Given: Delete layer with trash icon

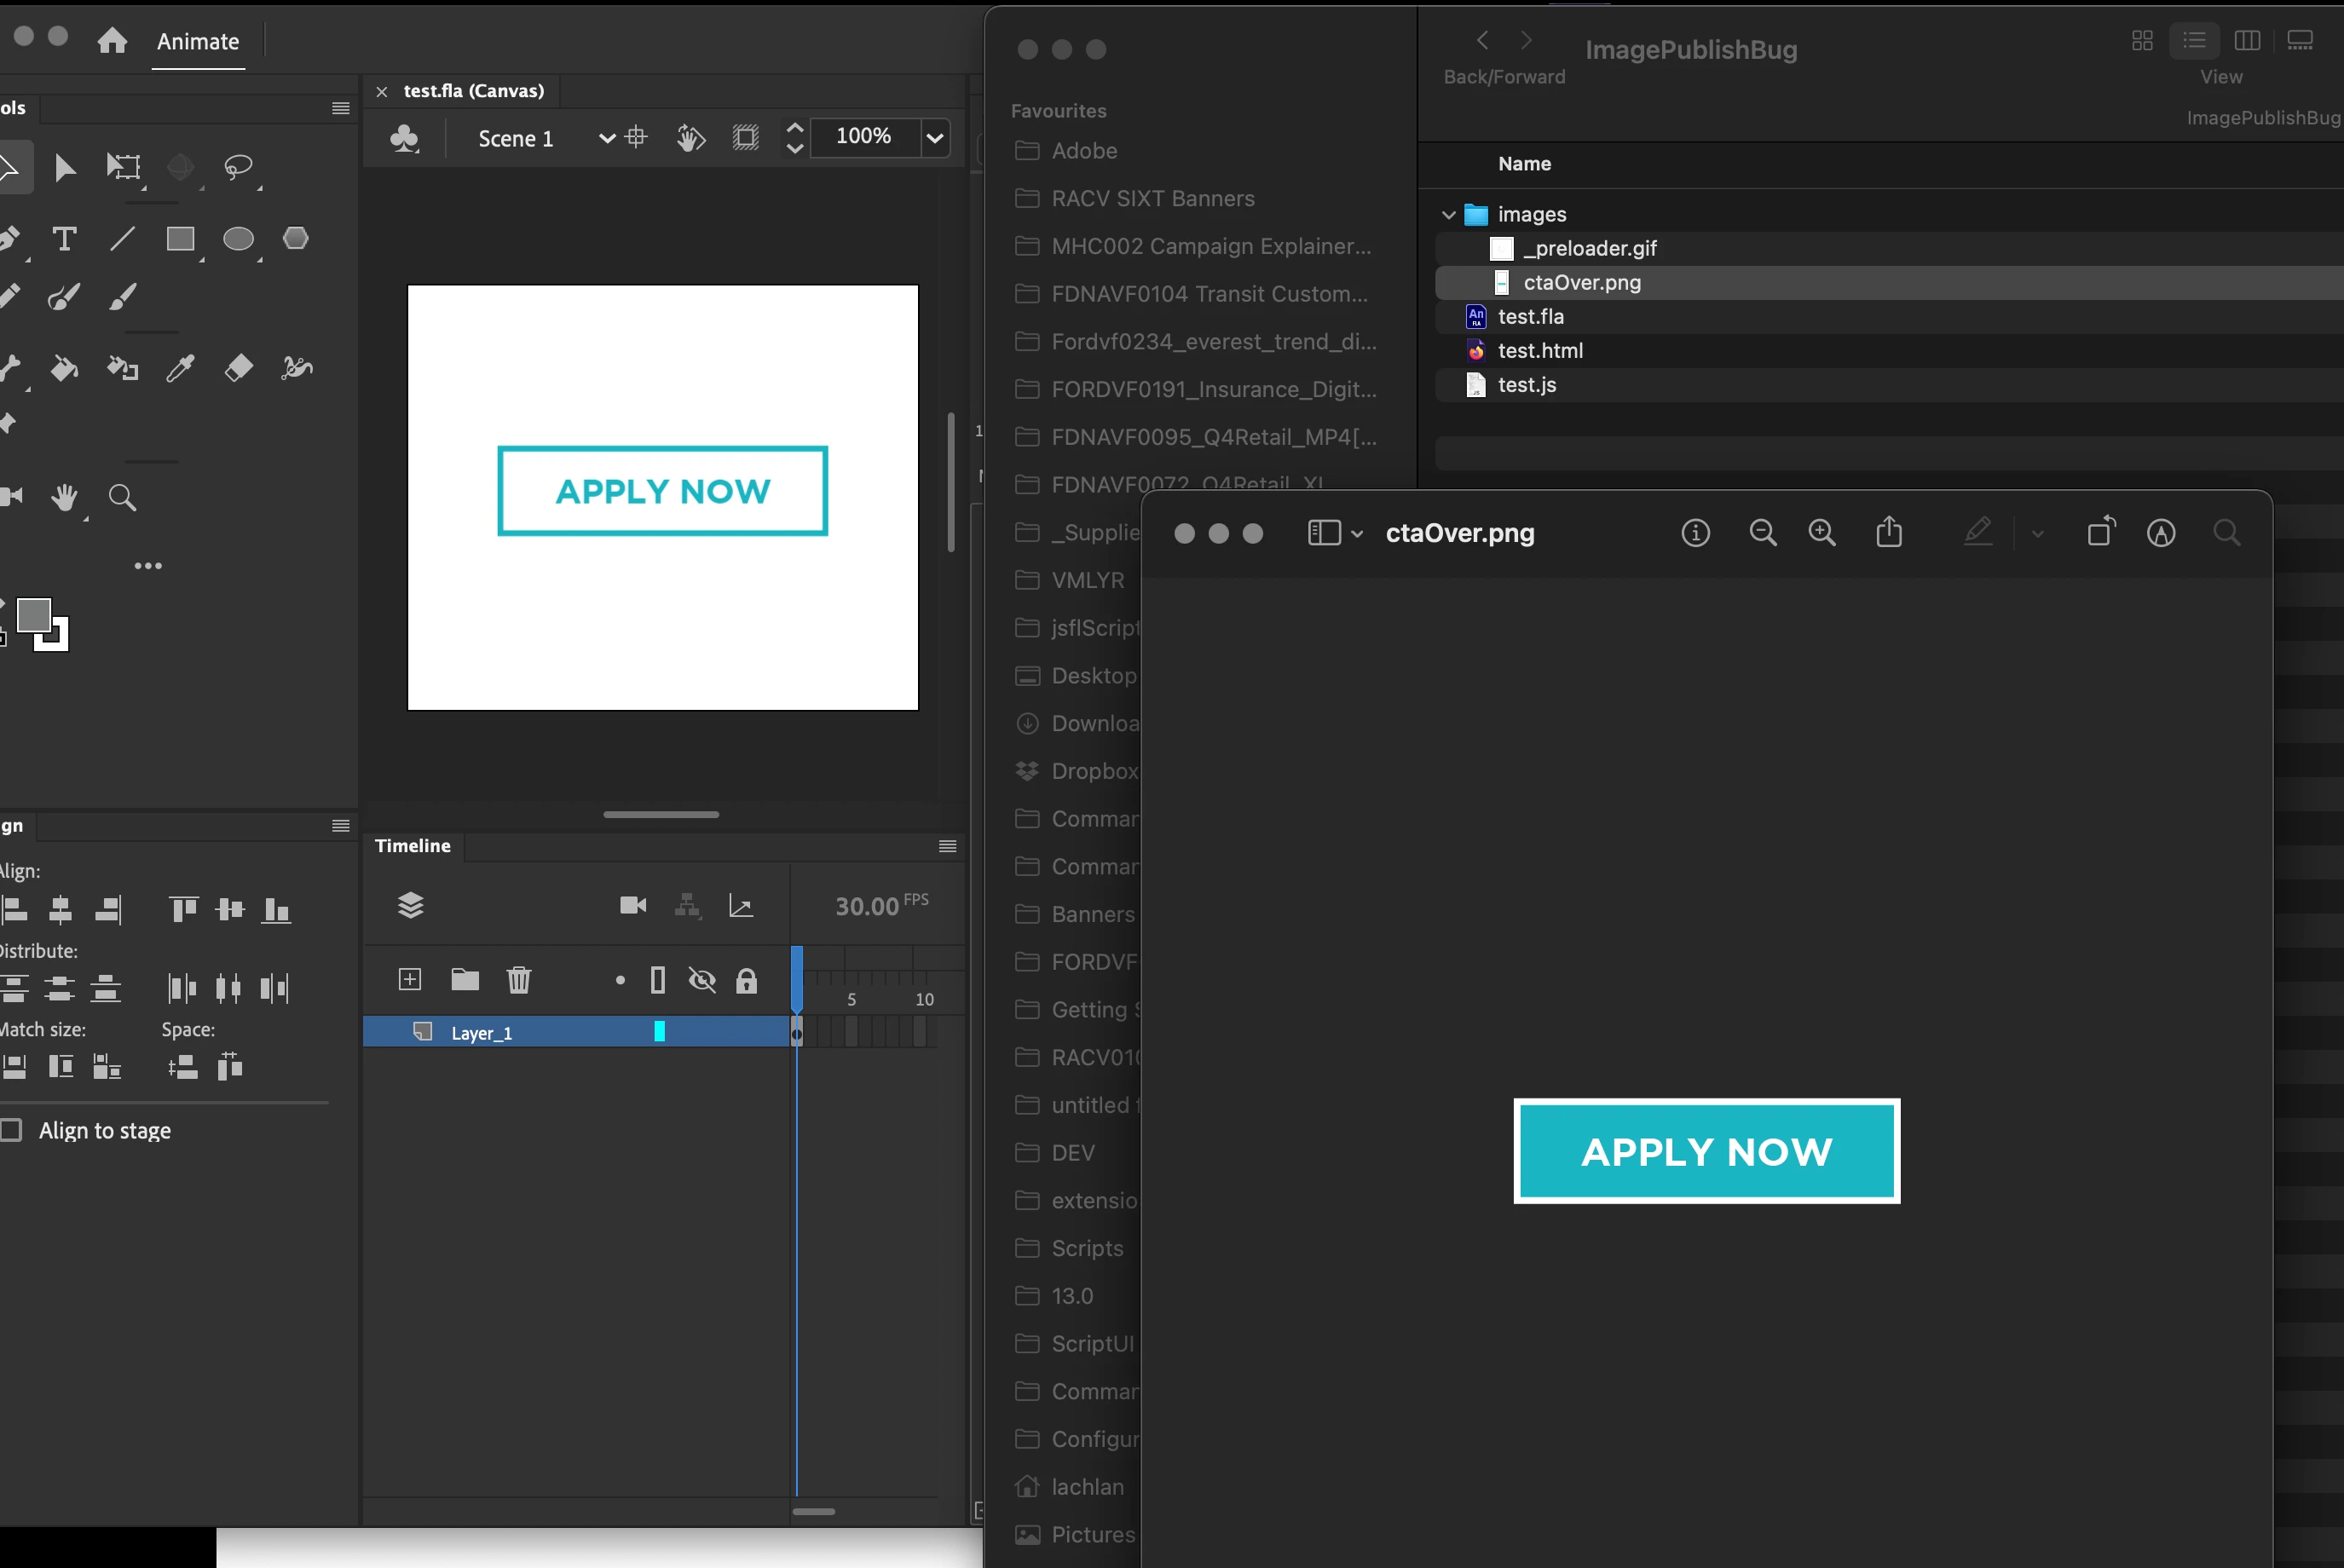Looking at the screenshot, I should (518, 979).
